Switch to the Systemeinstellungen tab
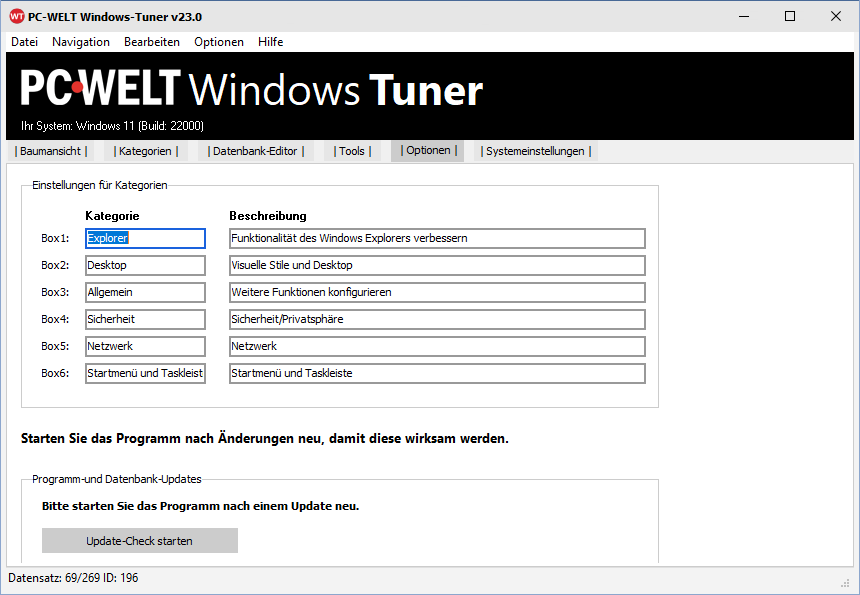 pos(535,151)
